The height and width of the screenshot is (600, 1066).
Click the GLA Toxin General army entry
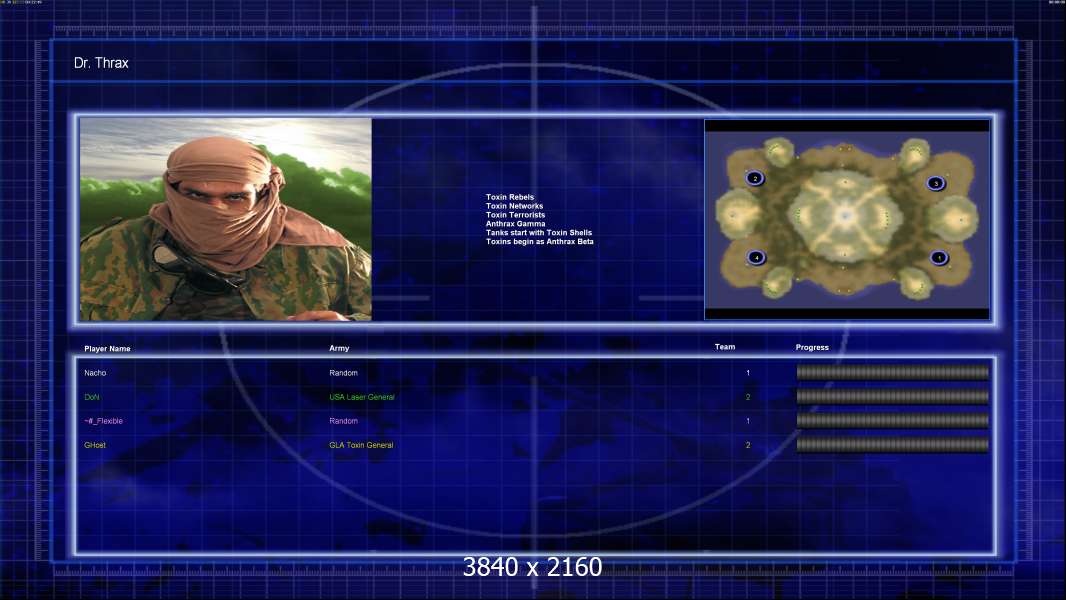361,445
